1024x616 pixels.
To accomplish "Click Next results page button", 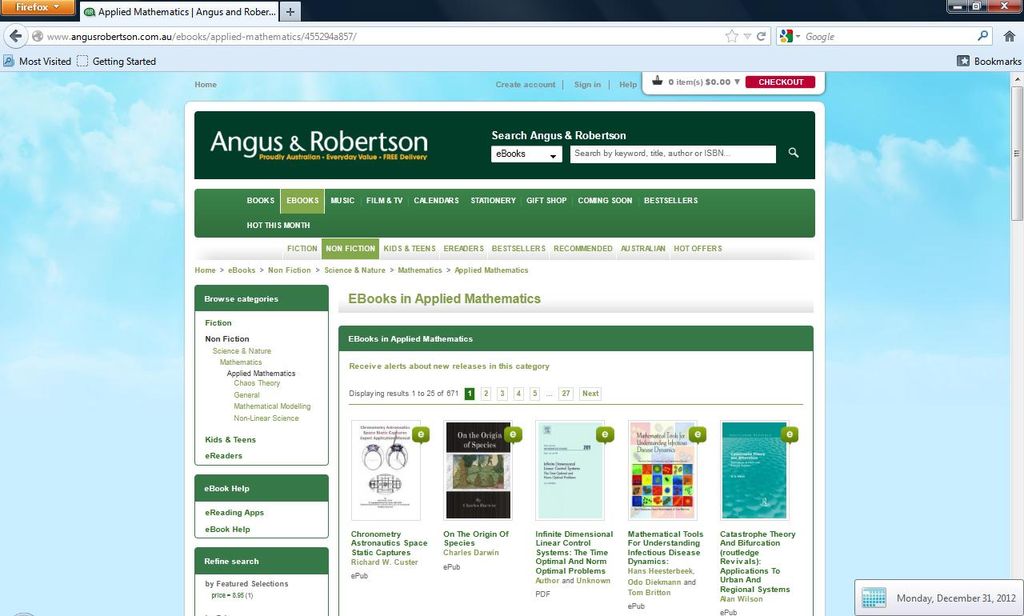I will pos(590,393).
